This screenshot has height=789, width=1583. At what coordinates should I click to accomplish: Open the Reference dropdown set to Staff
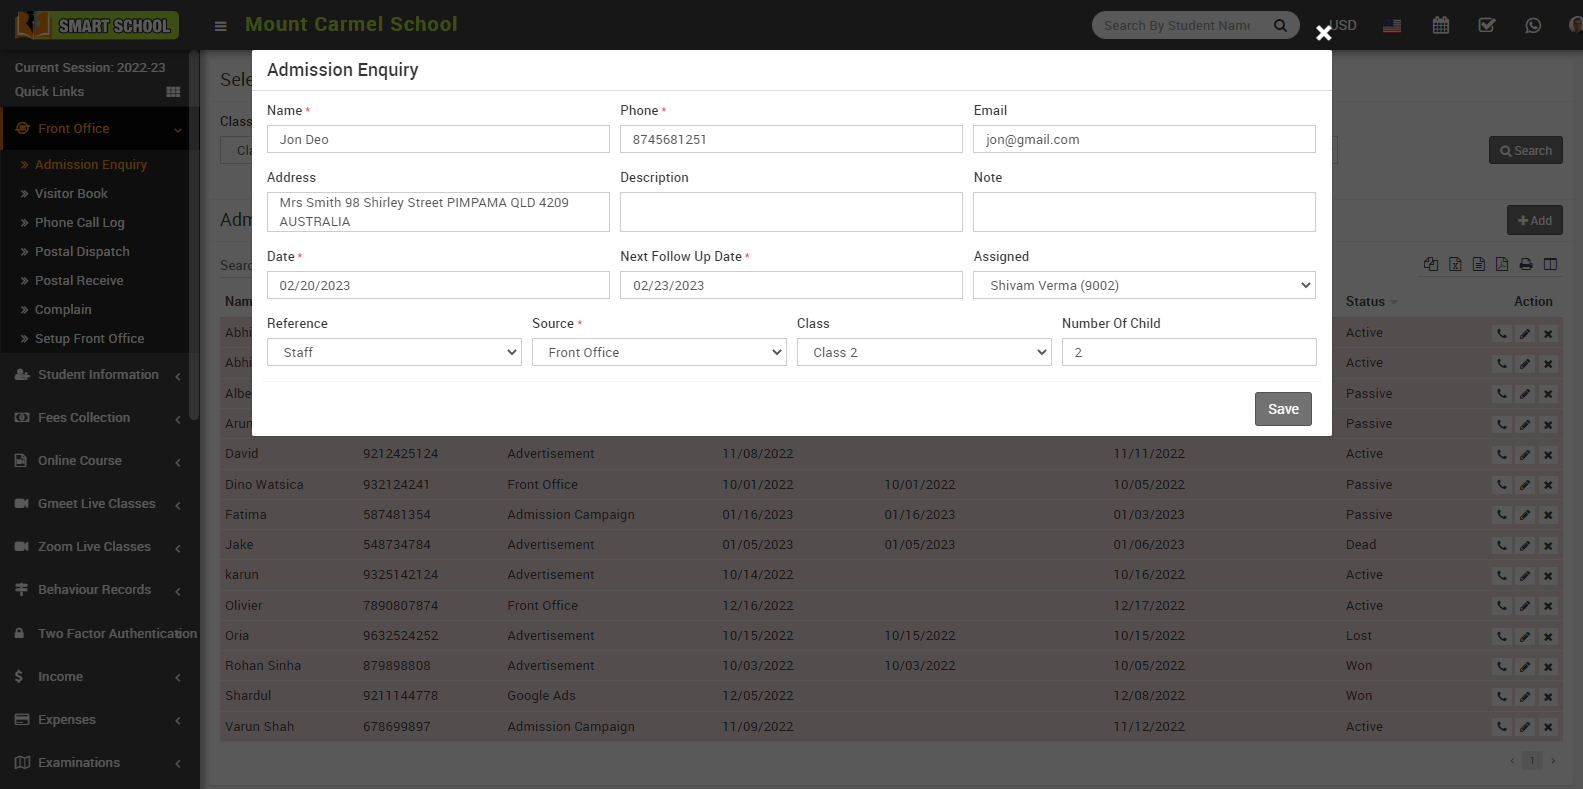[394, 352]
